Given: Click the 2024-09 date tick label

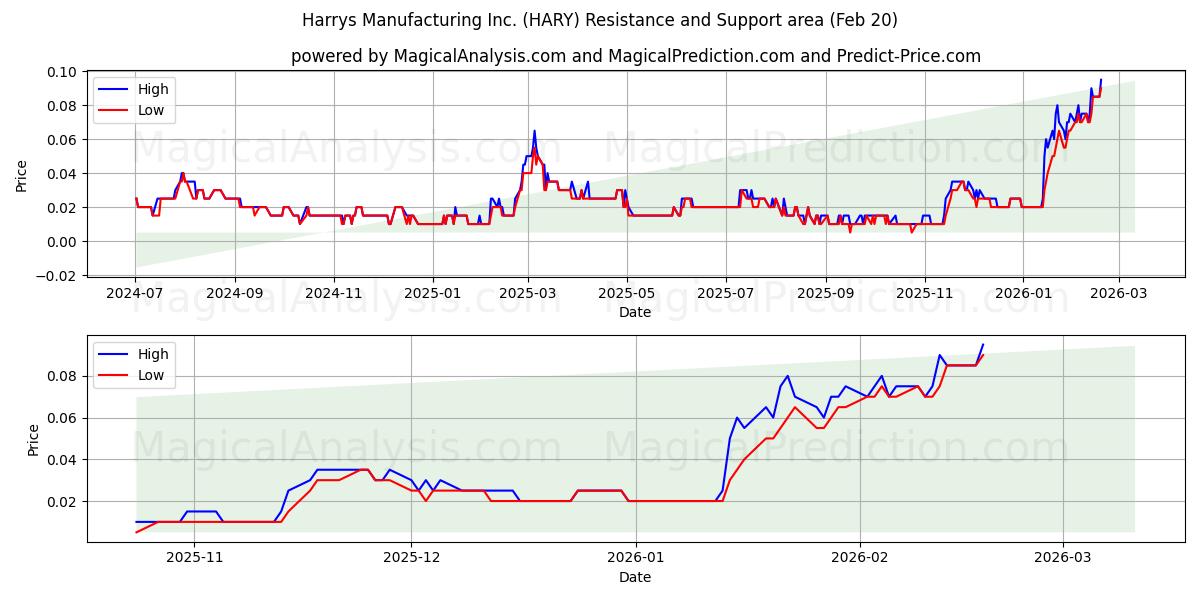Looking at the screenshot, I should 235,293.
